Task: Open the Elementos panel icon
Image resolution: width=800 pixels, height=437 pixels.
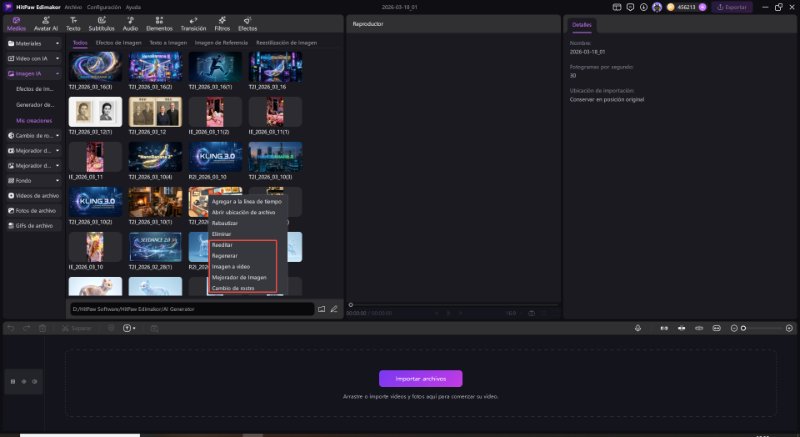Action: (159, 24)
